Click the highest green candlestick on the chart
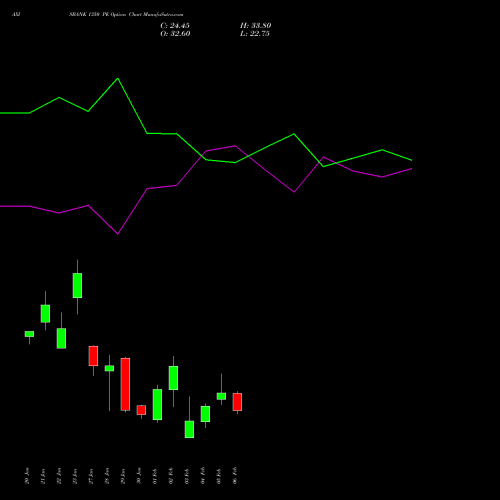The height and width of the screenshot is (500, 500). tap(77, 285)
